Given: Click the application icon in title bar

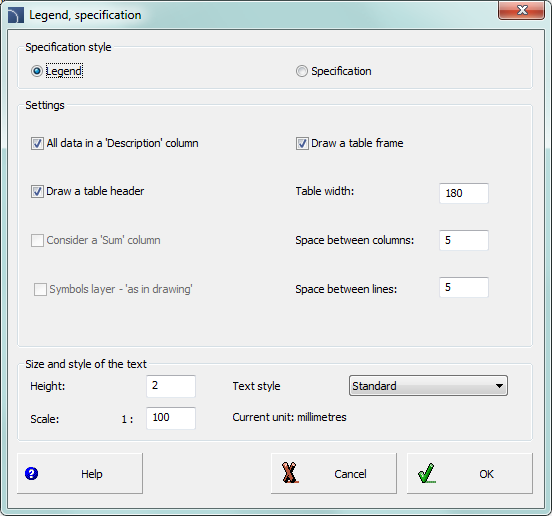Looking at the screenshot, I should coord(16,15).
